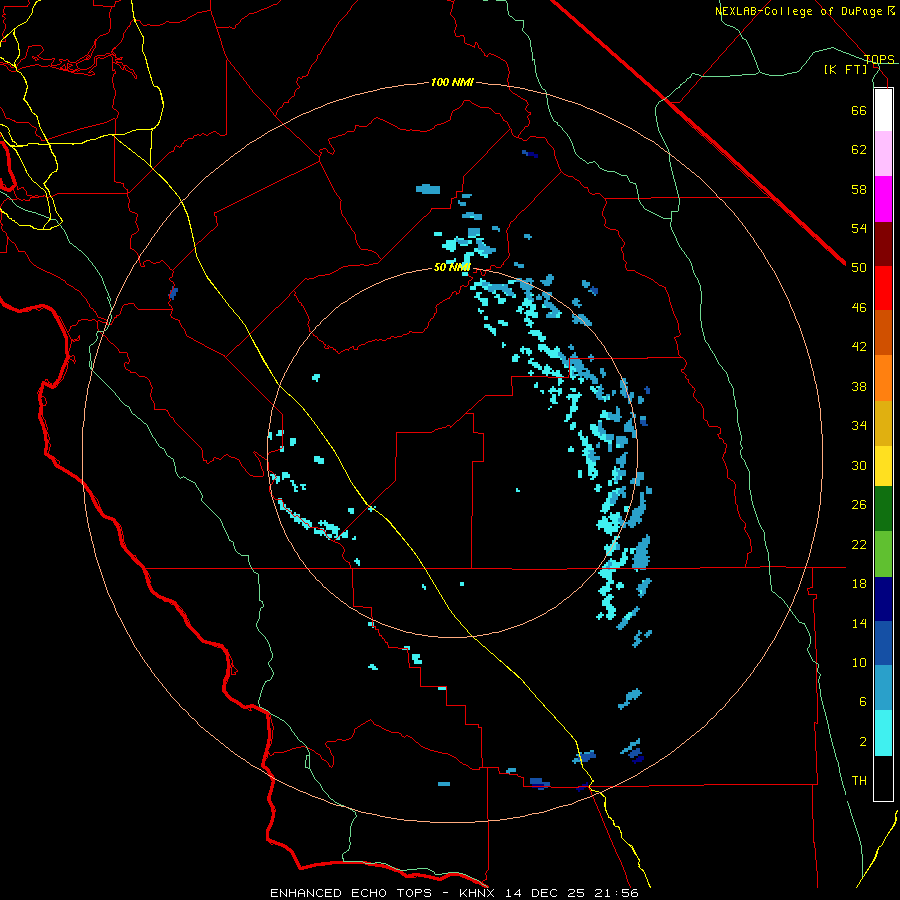Click the light green legend swatch

pos(883,554)
